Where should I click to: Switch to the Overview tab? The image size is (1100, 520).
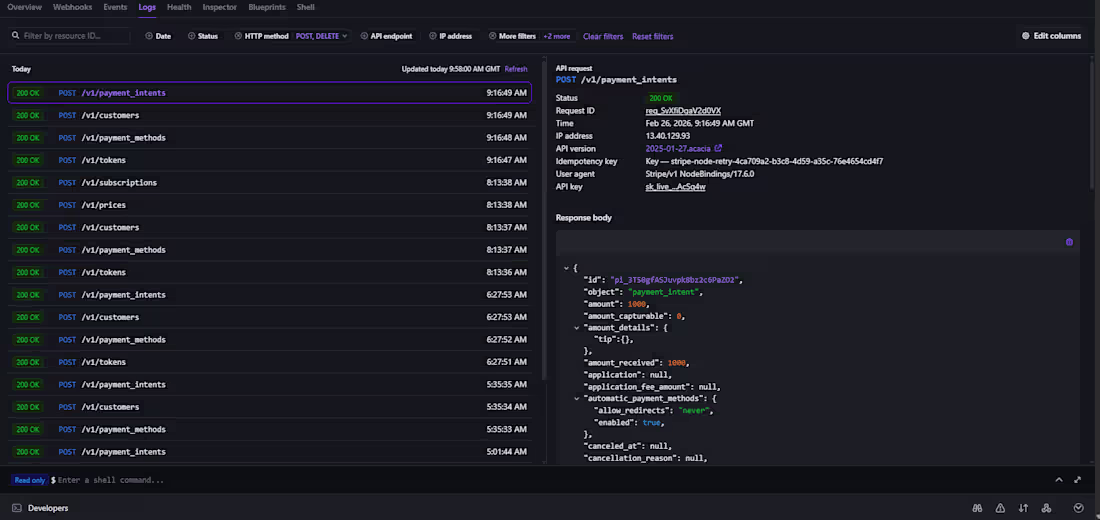coord(25,7)
